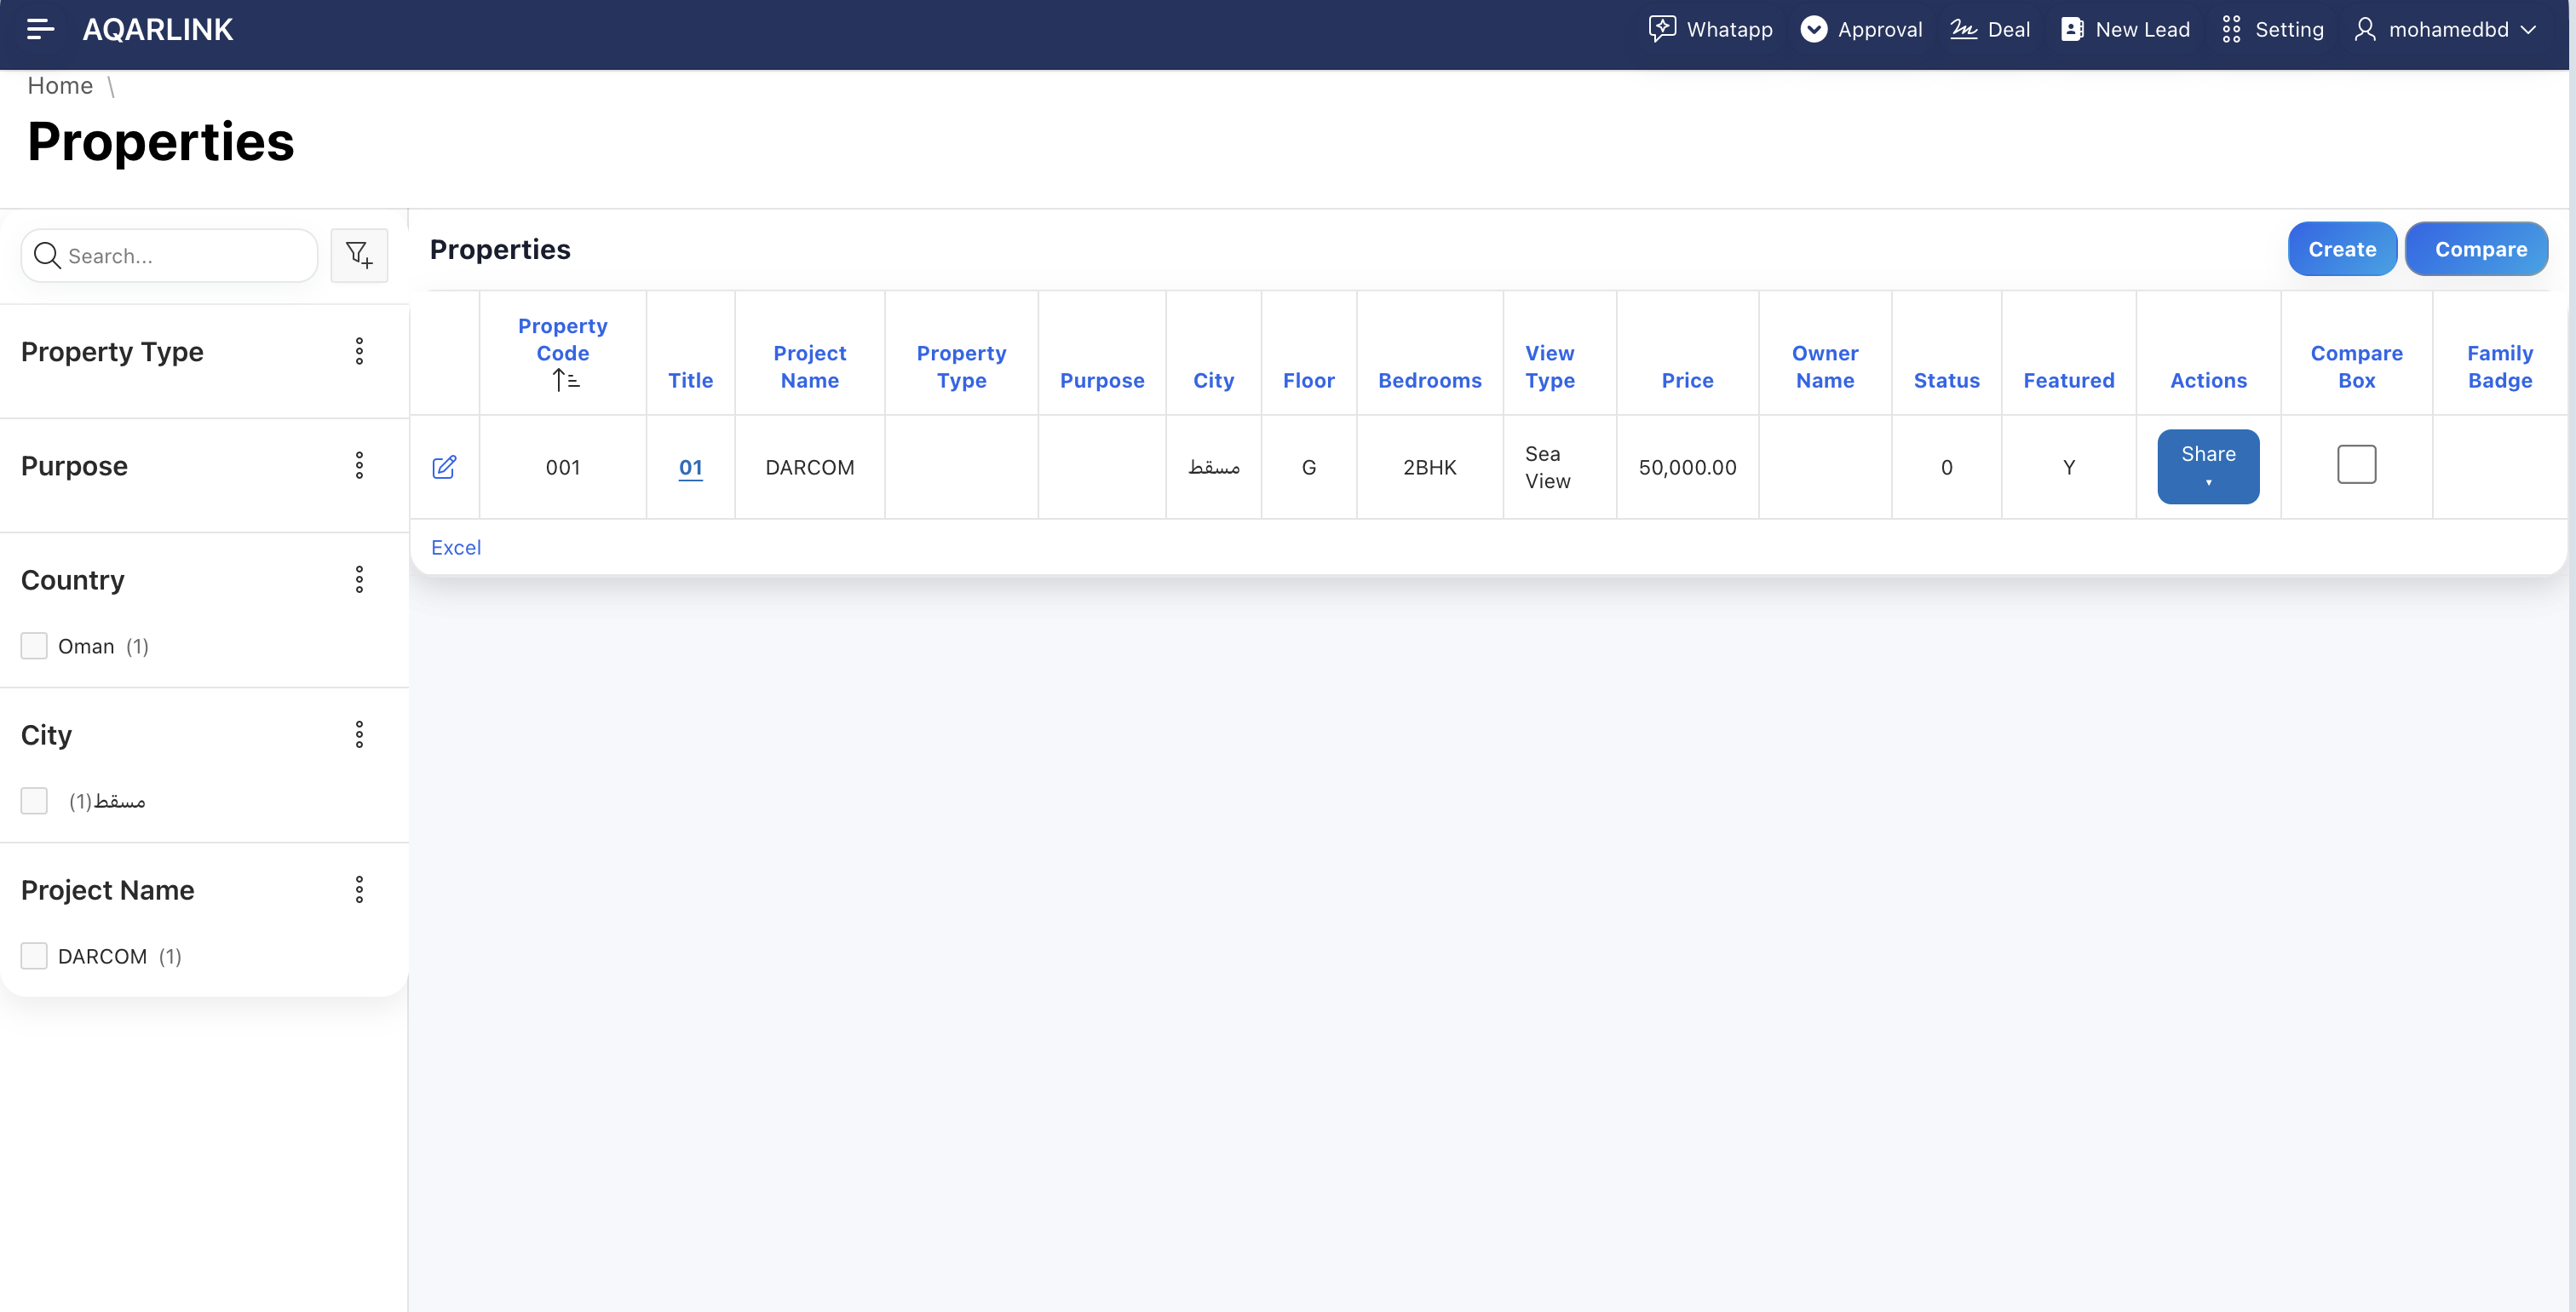Image resolution: width=2576 pixels, height=1312 pixels.
Task: Open the City facet options menu
Action: point(359,735)
